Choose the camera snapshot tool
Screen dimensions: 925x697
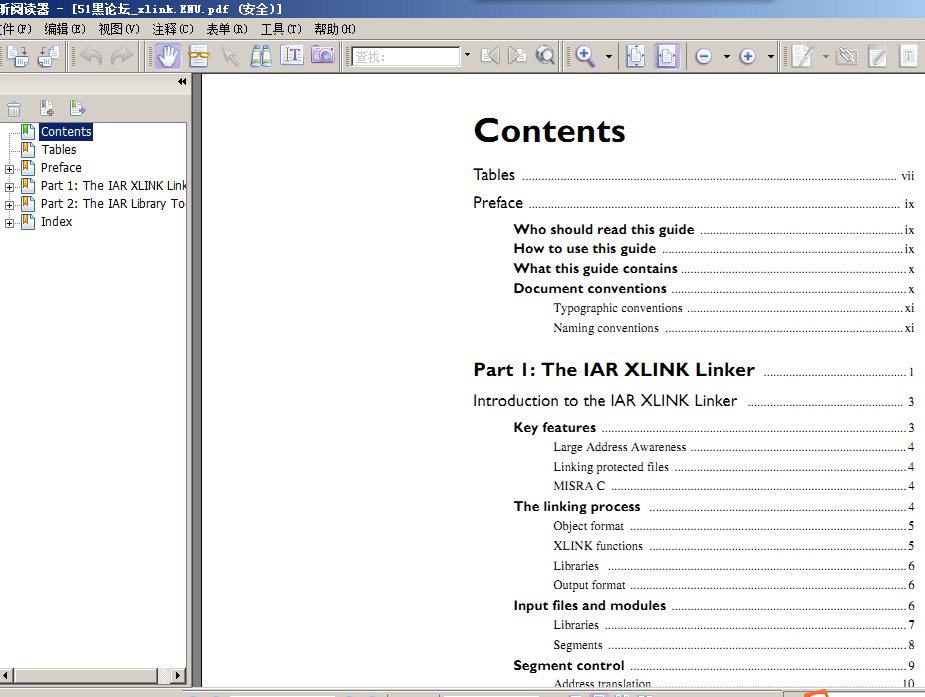[x=323, y=55]
